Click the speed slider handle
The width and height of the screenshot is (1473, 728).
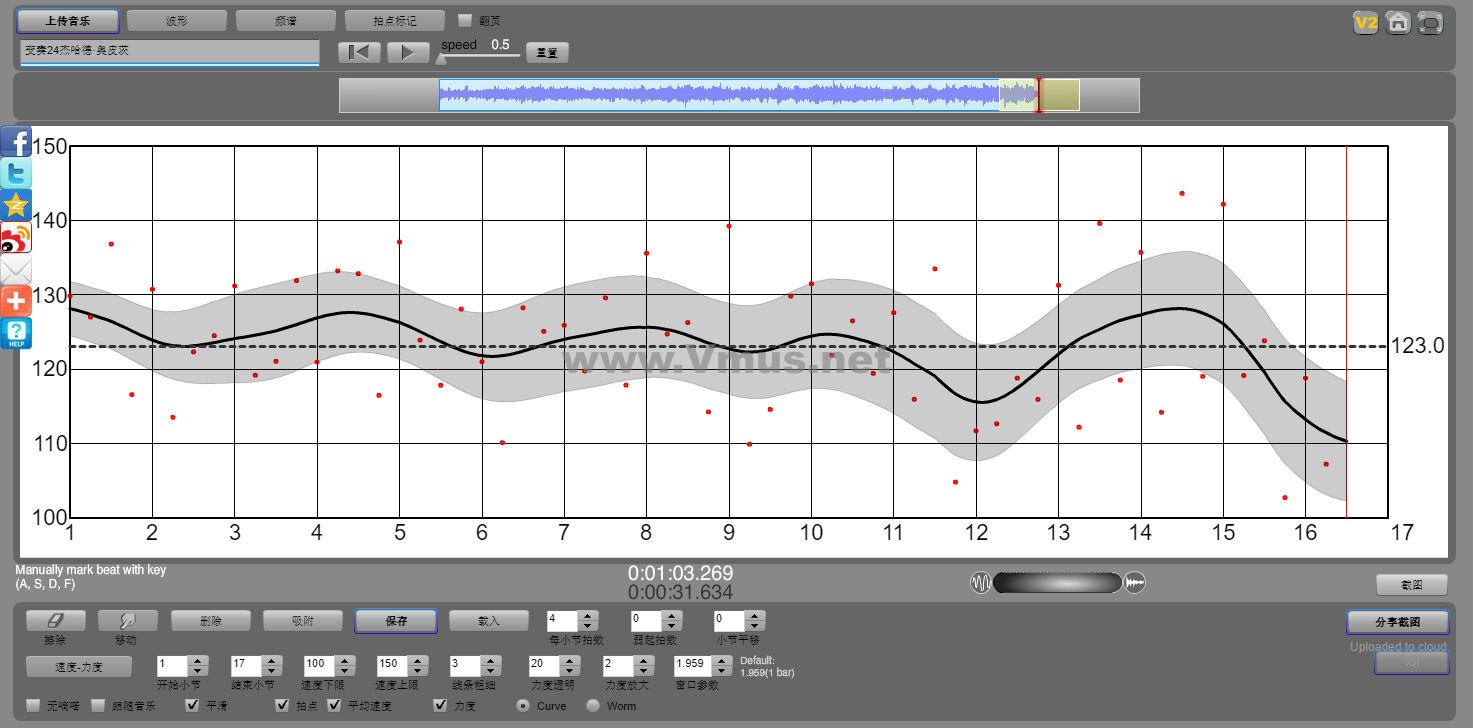pos(441,59)
